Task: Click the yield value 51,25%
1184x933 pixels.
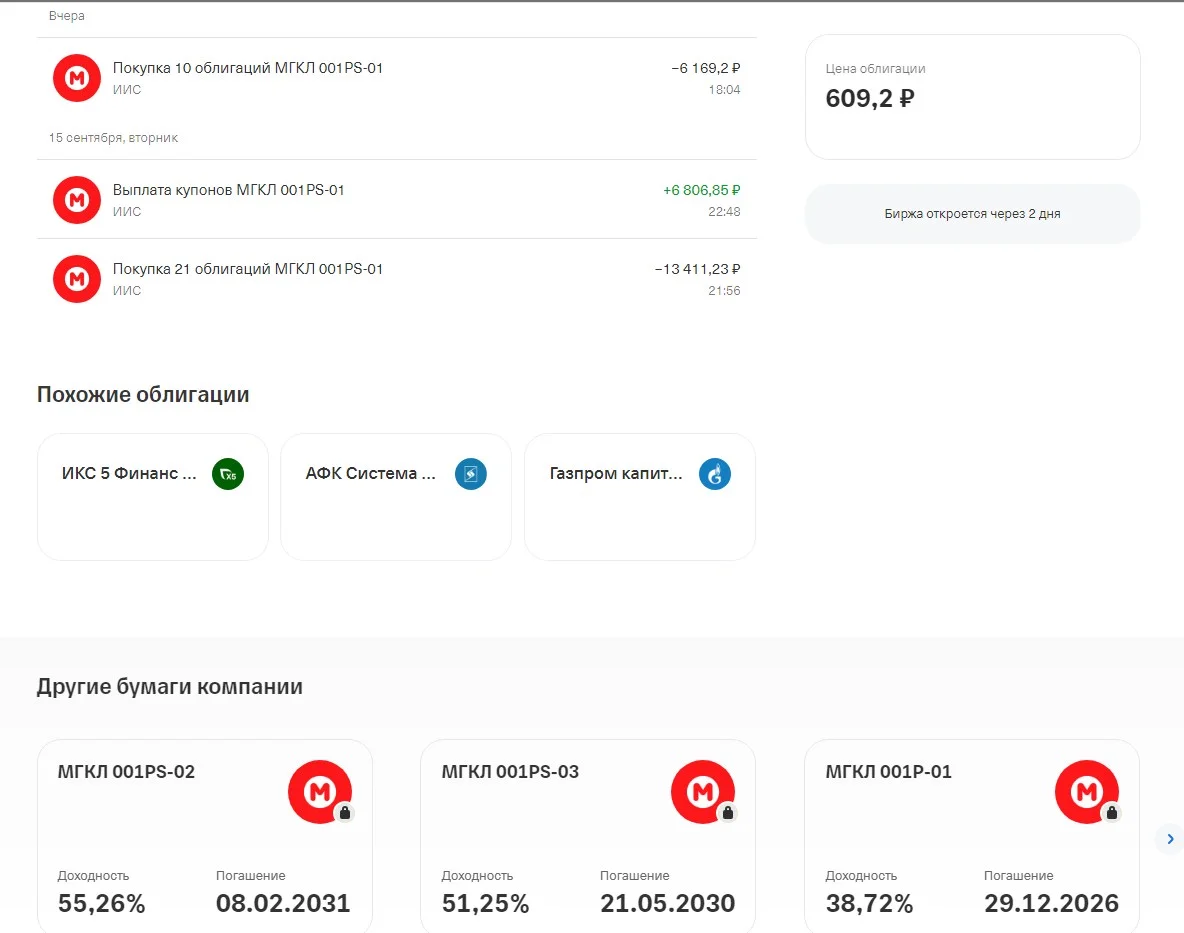Action: pyautogui.click(x=485, y=903)
